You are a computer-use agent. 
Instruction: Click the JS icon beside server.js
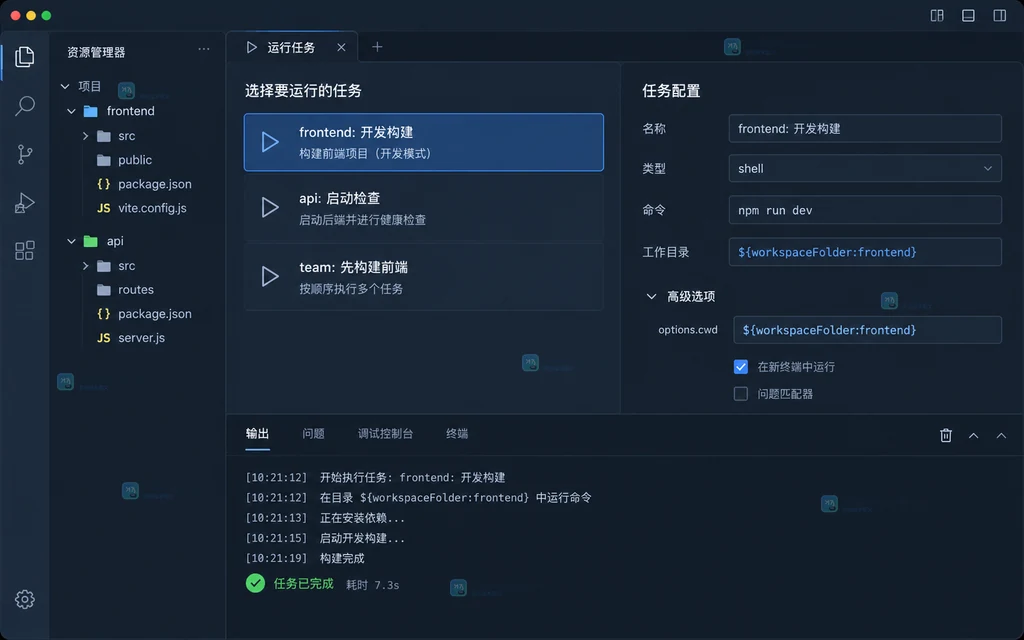coord(103,338)
